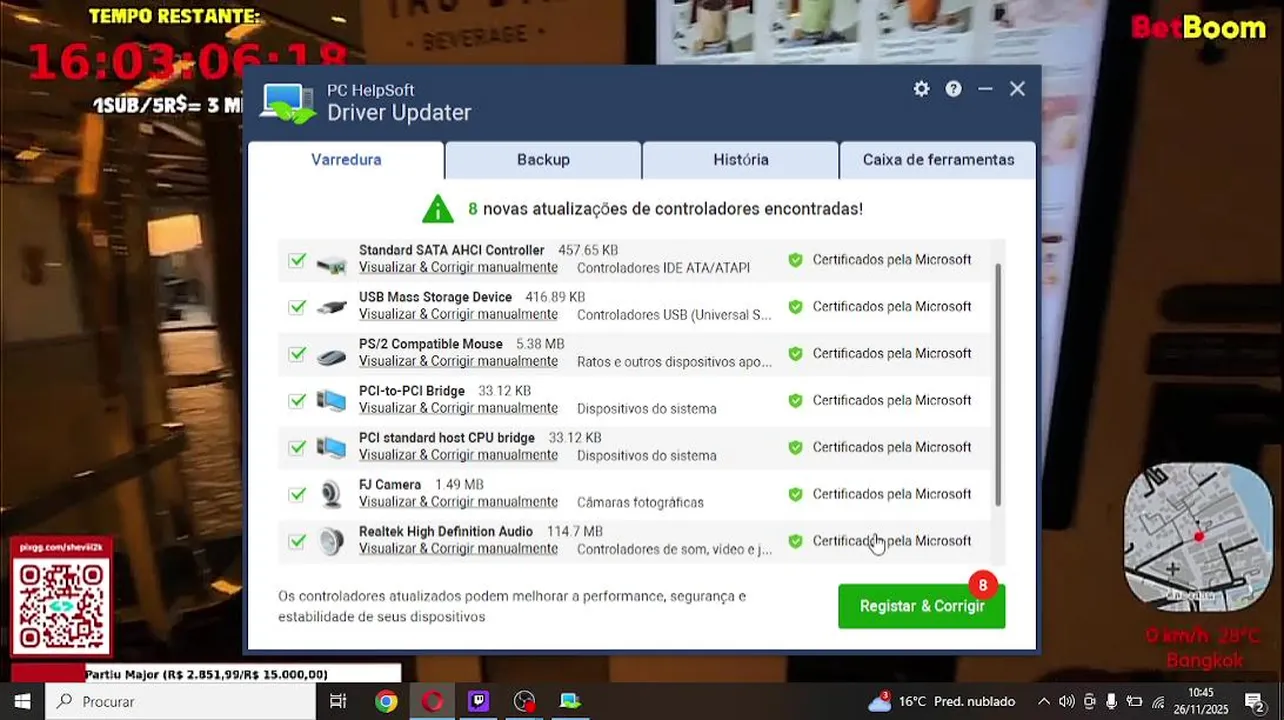
Task: Click Registar & Corrigir button
Action: [x=922, y=606]
